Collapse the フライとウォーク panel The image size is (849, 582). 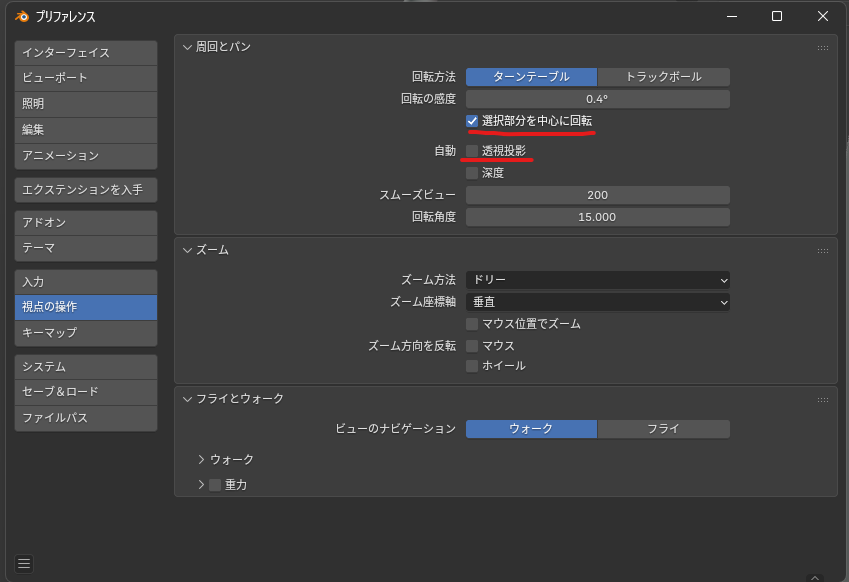[187, 399]
